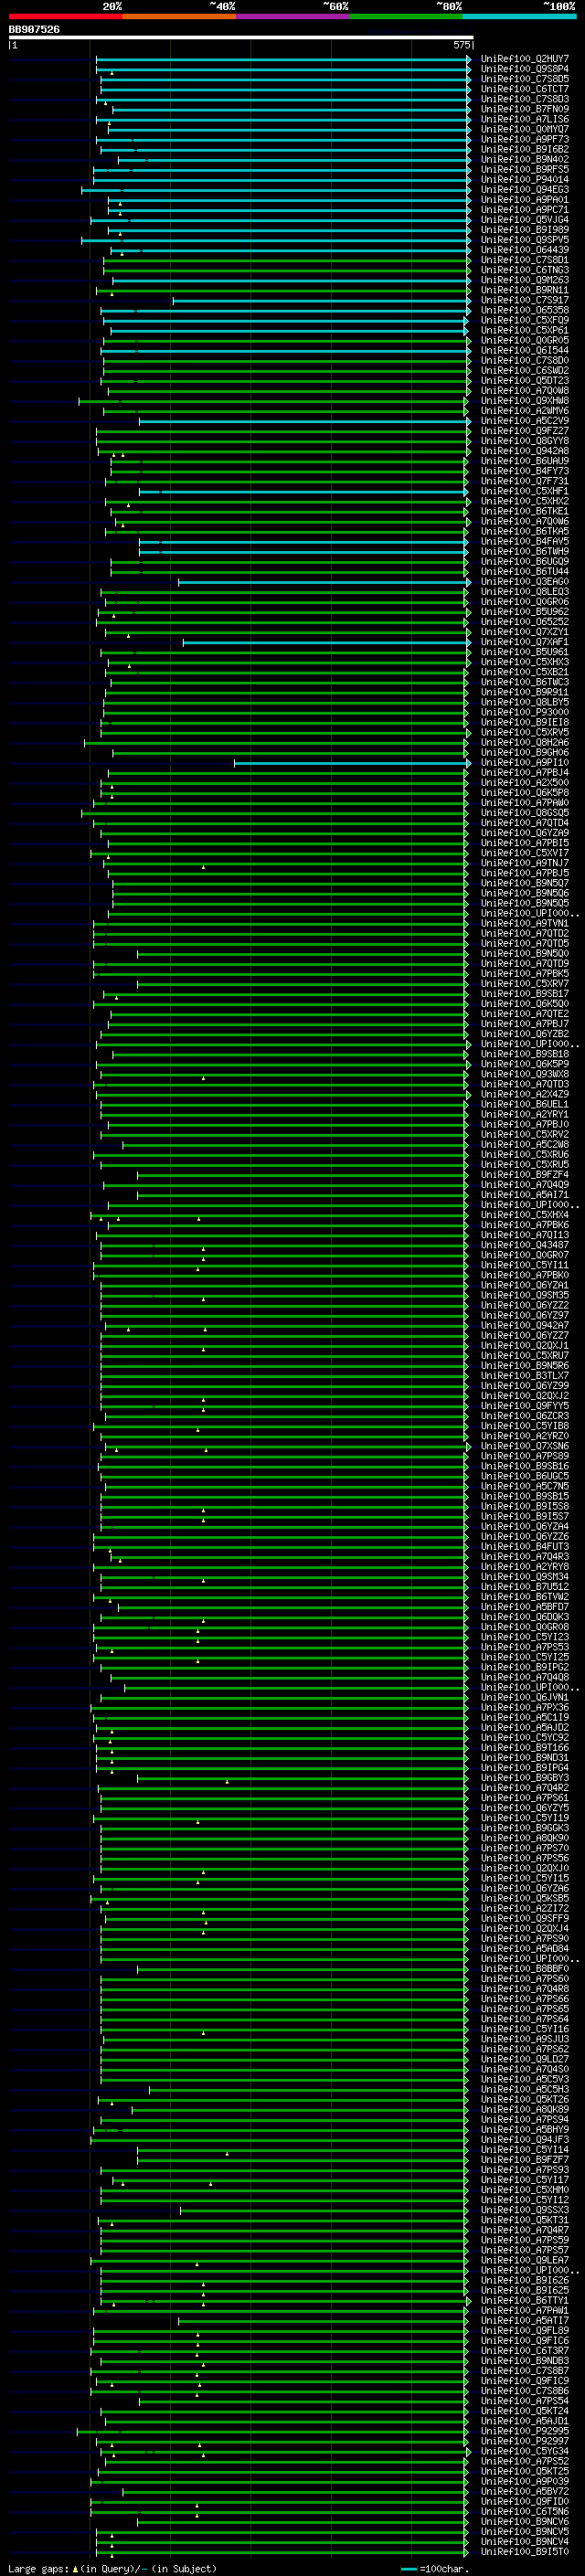The height and width of the screenshot is (2576, 585).
Task: Select label UniRef100_C7S8B7
Action: 524,2370
